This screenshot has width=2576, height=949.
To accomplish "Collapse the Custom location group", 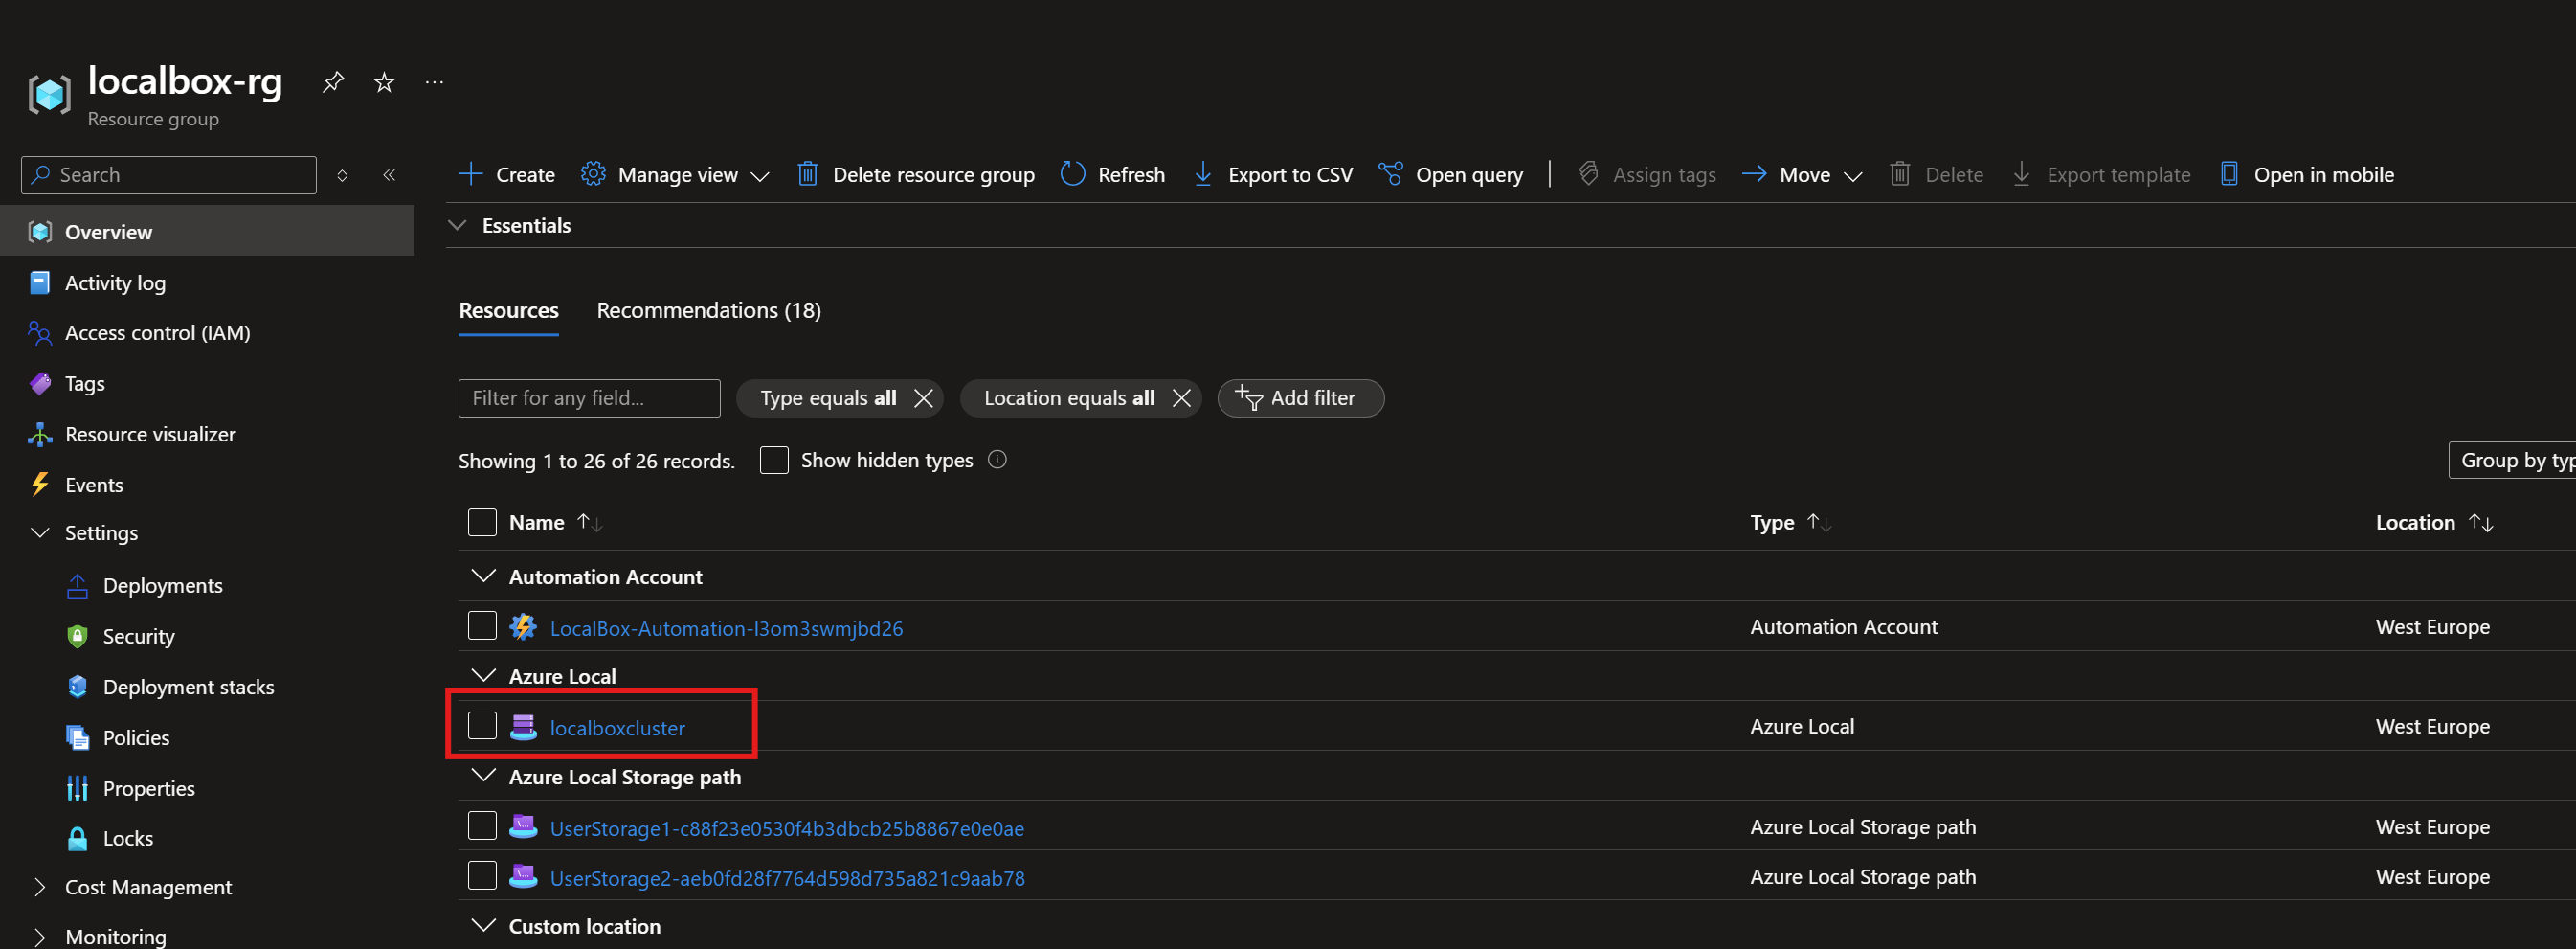I will [x=484, y=926].
